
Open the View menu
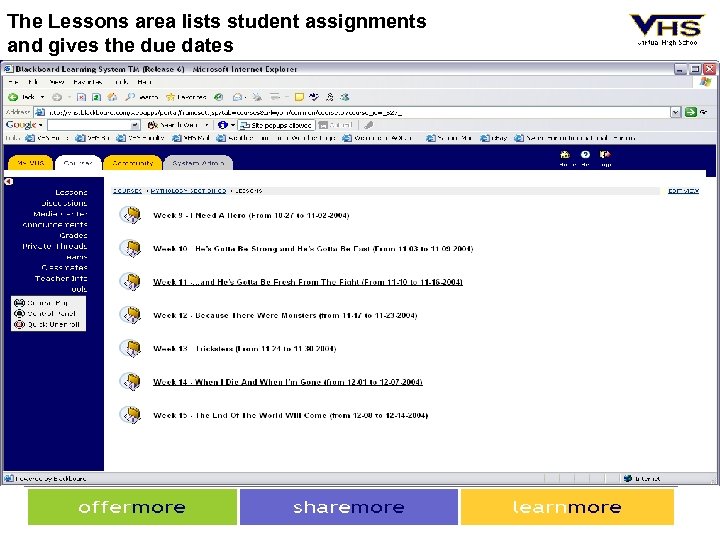56,82
